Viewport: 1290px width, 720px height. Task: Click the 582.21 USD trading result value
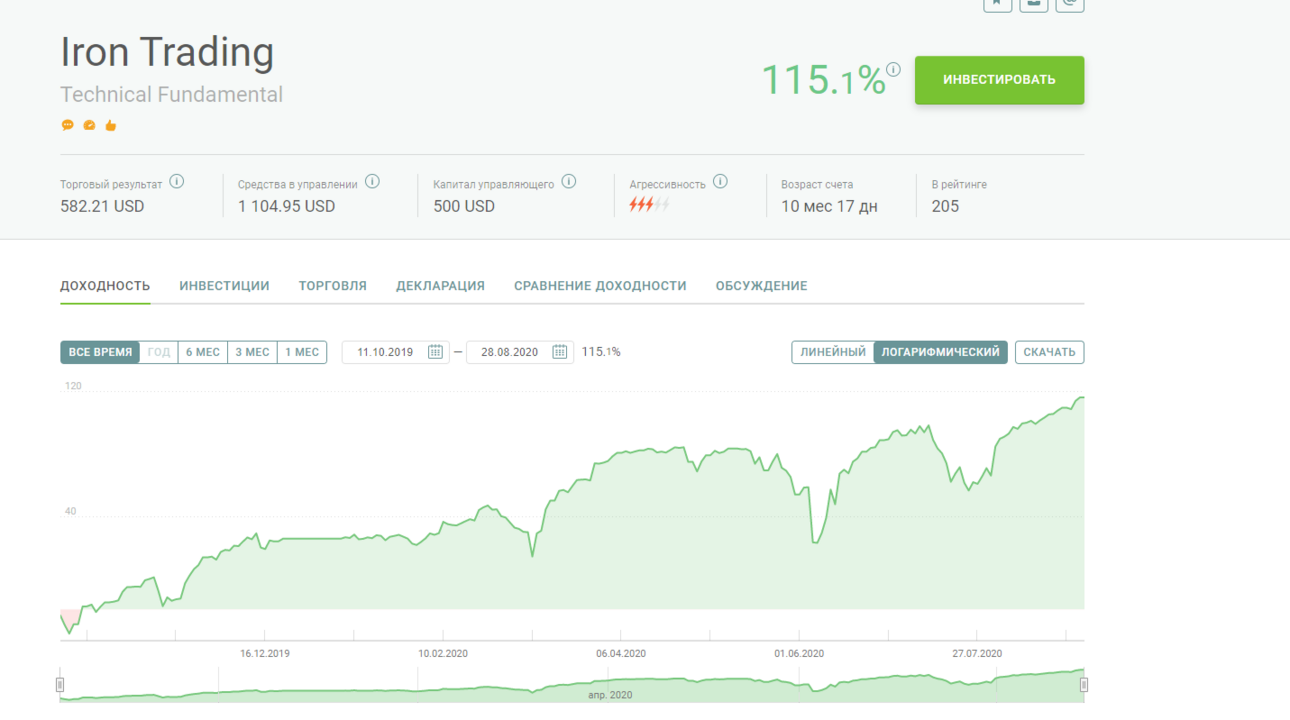[x=102, y=206]
